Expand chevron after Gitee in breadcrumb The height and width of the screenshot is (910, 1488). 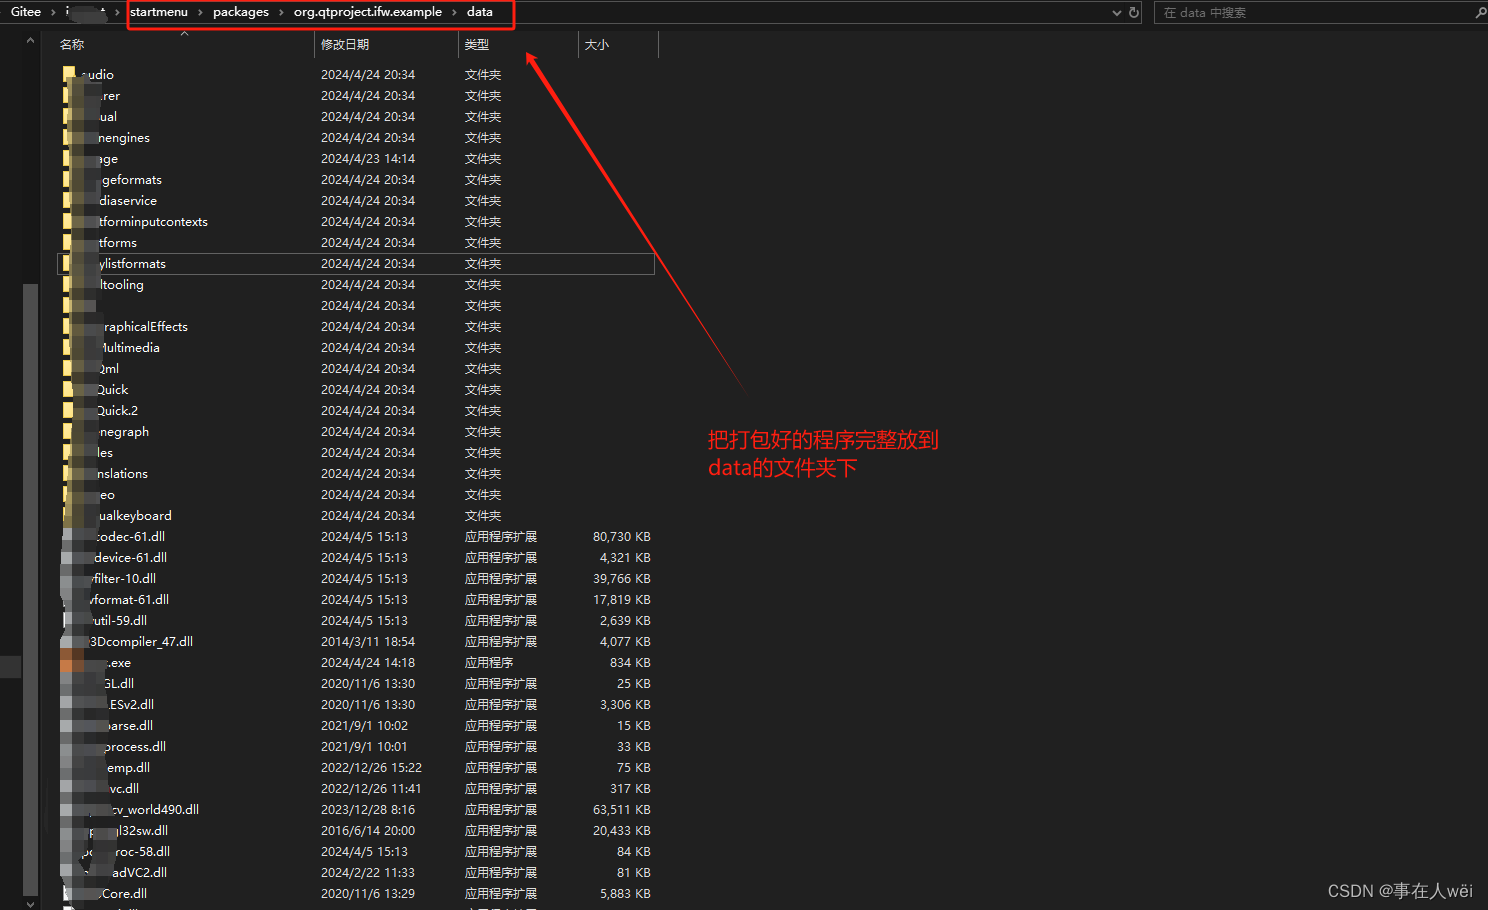point(53,12)
